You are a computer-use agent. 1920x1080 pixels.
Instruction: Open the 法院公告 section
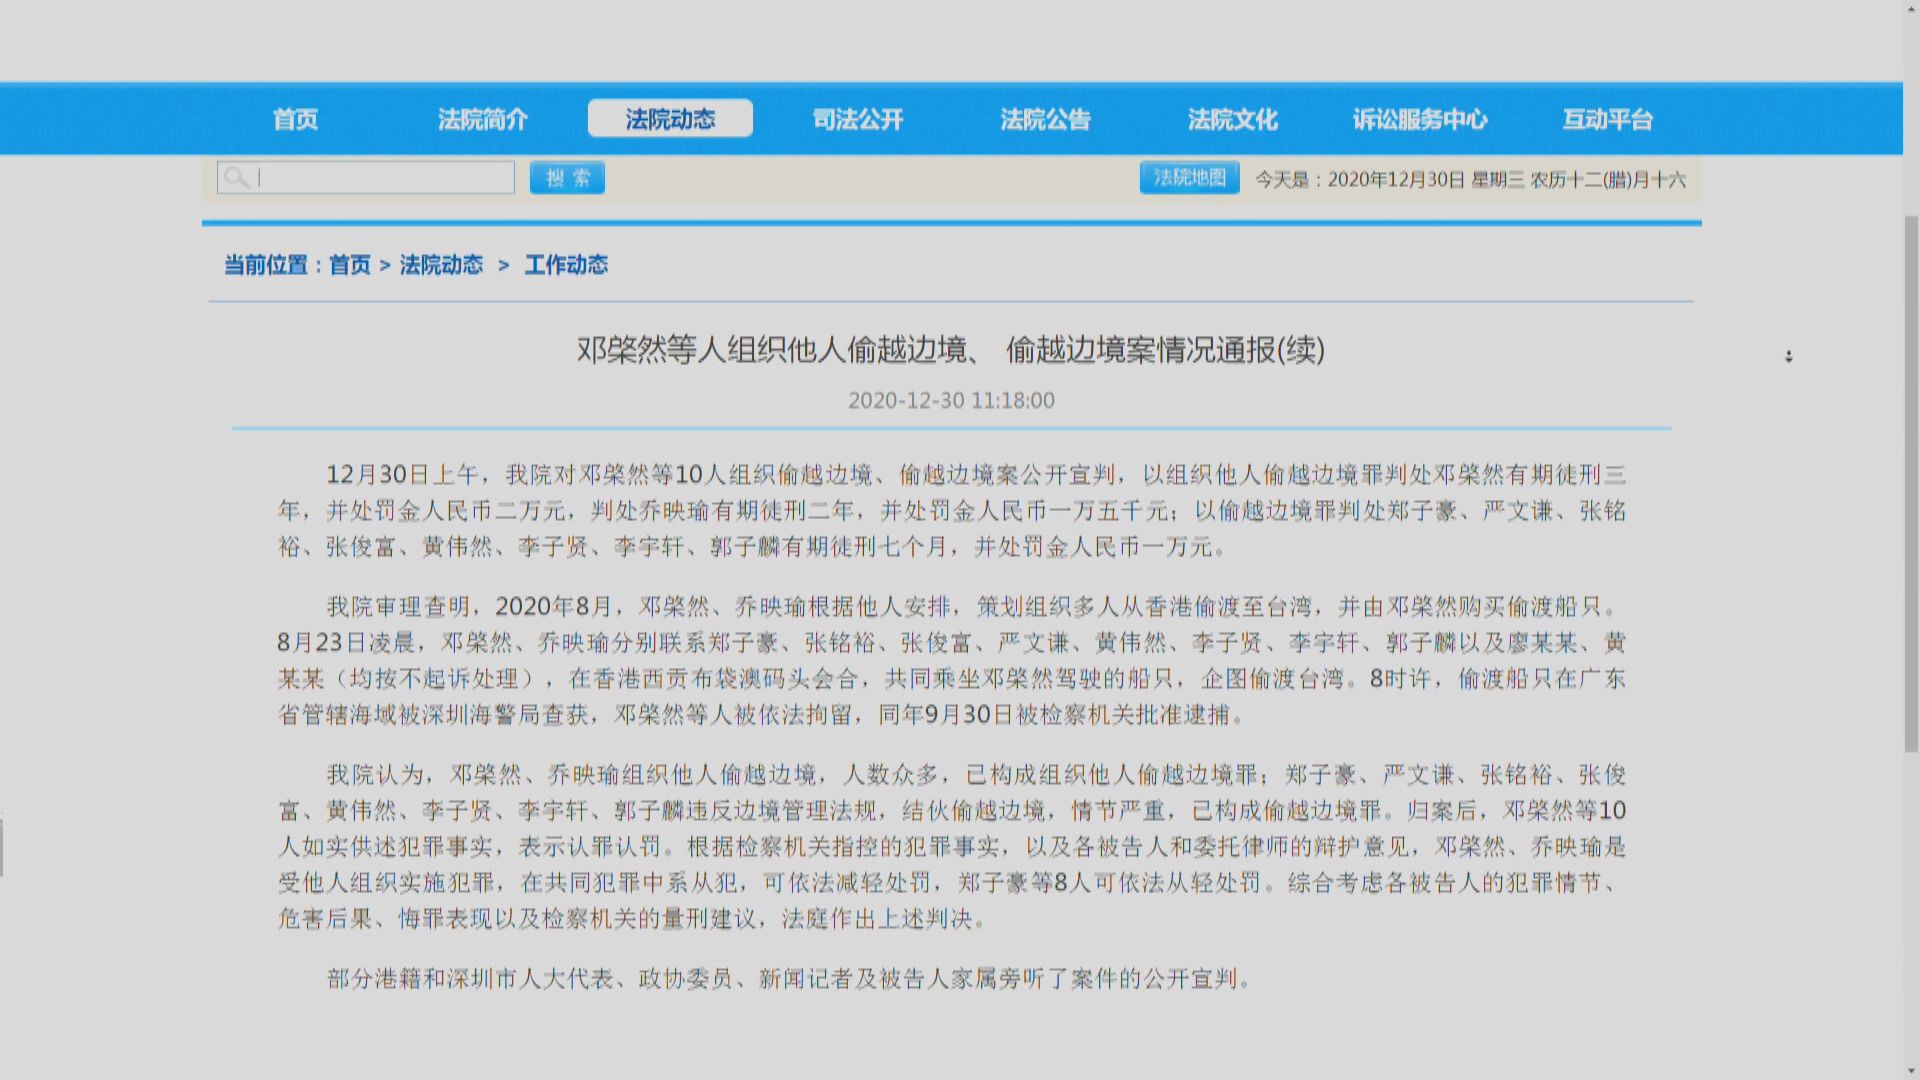[1046, 119]
